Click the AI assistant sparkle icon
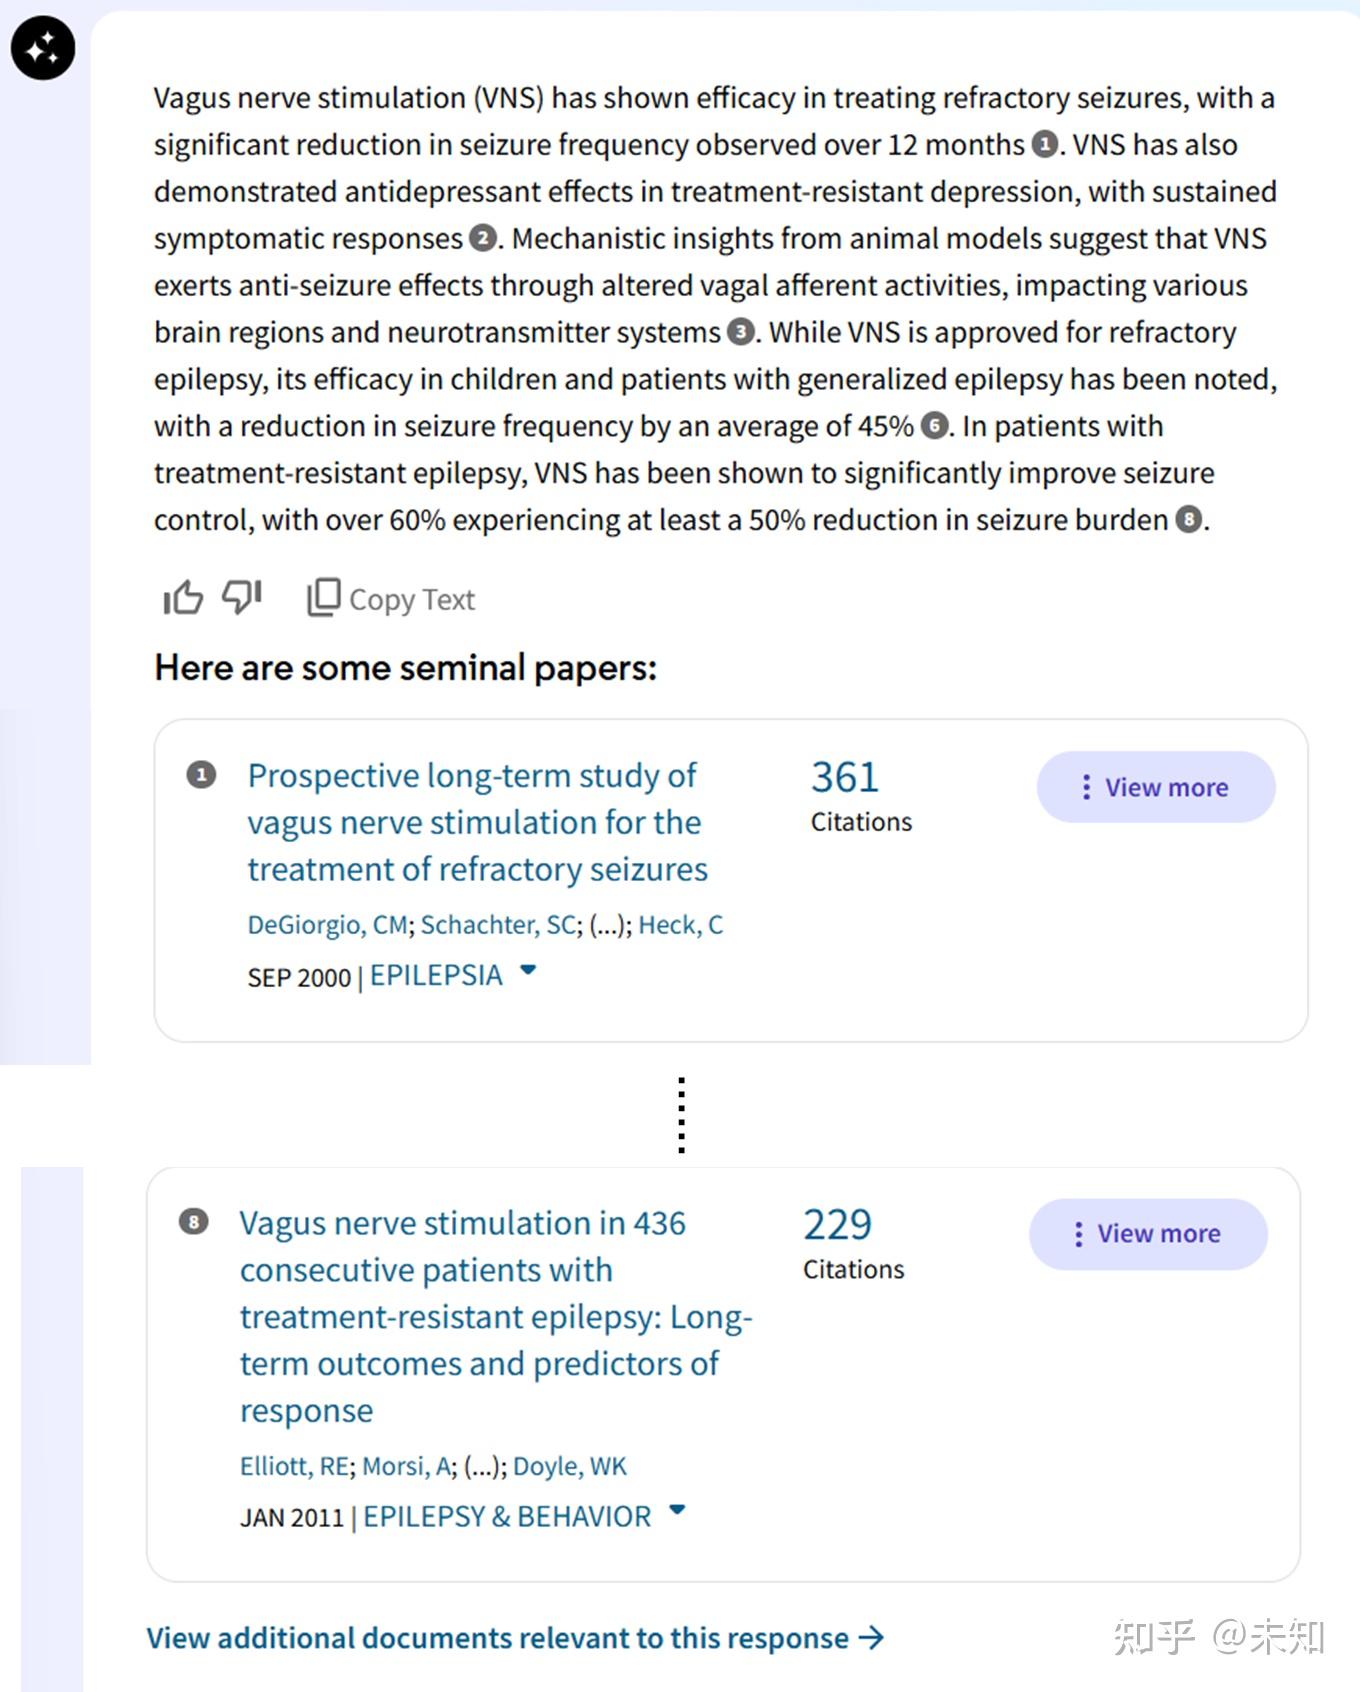 coord(43,48)
